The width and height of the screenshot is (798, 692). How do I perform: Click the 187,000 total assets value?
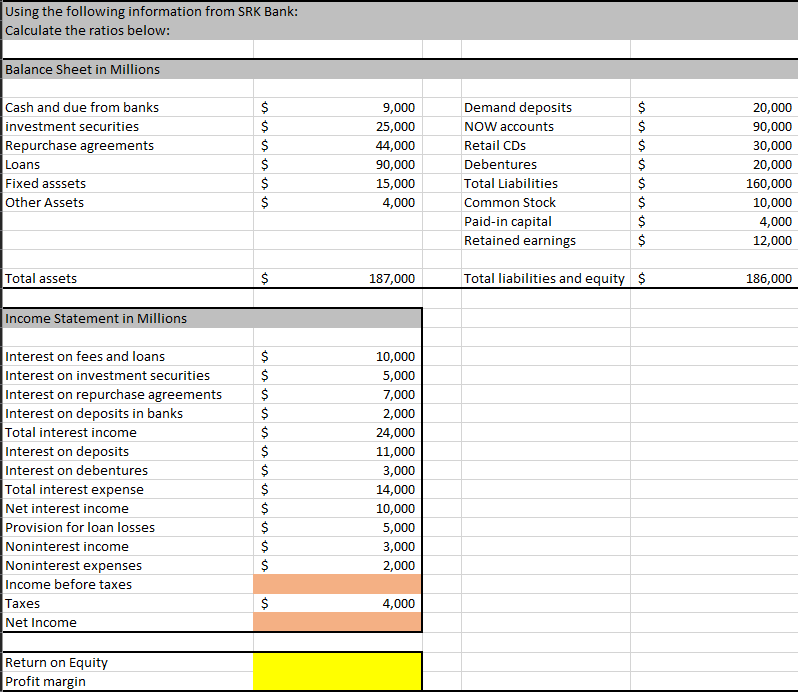coord(338,278)
